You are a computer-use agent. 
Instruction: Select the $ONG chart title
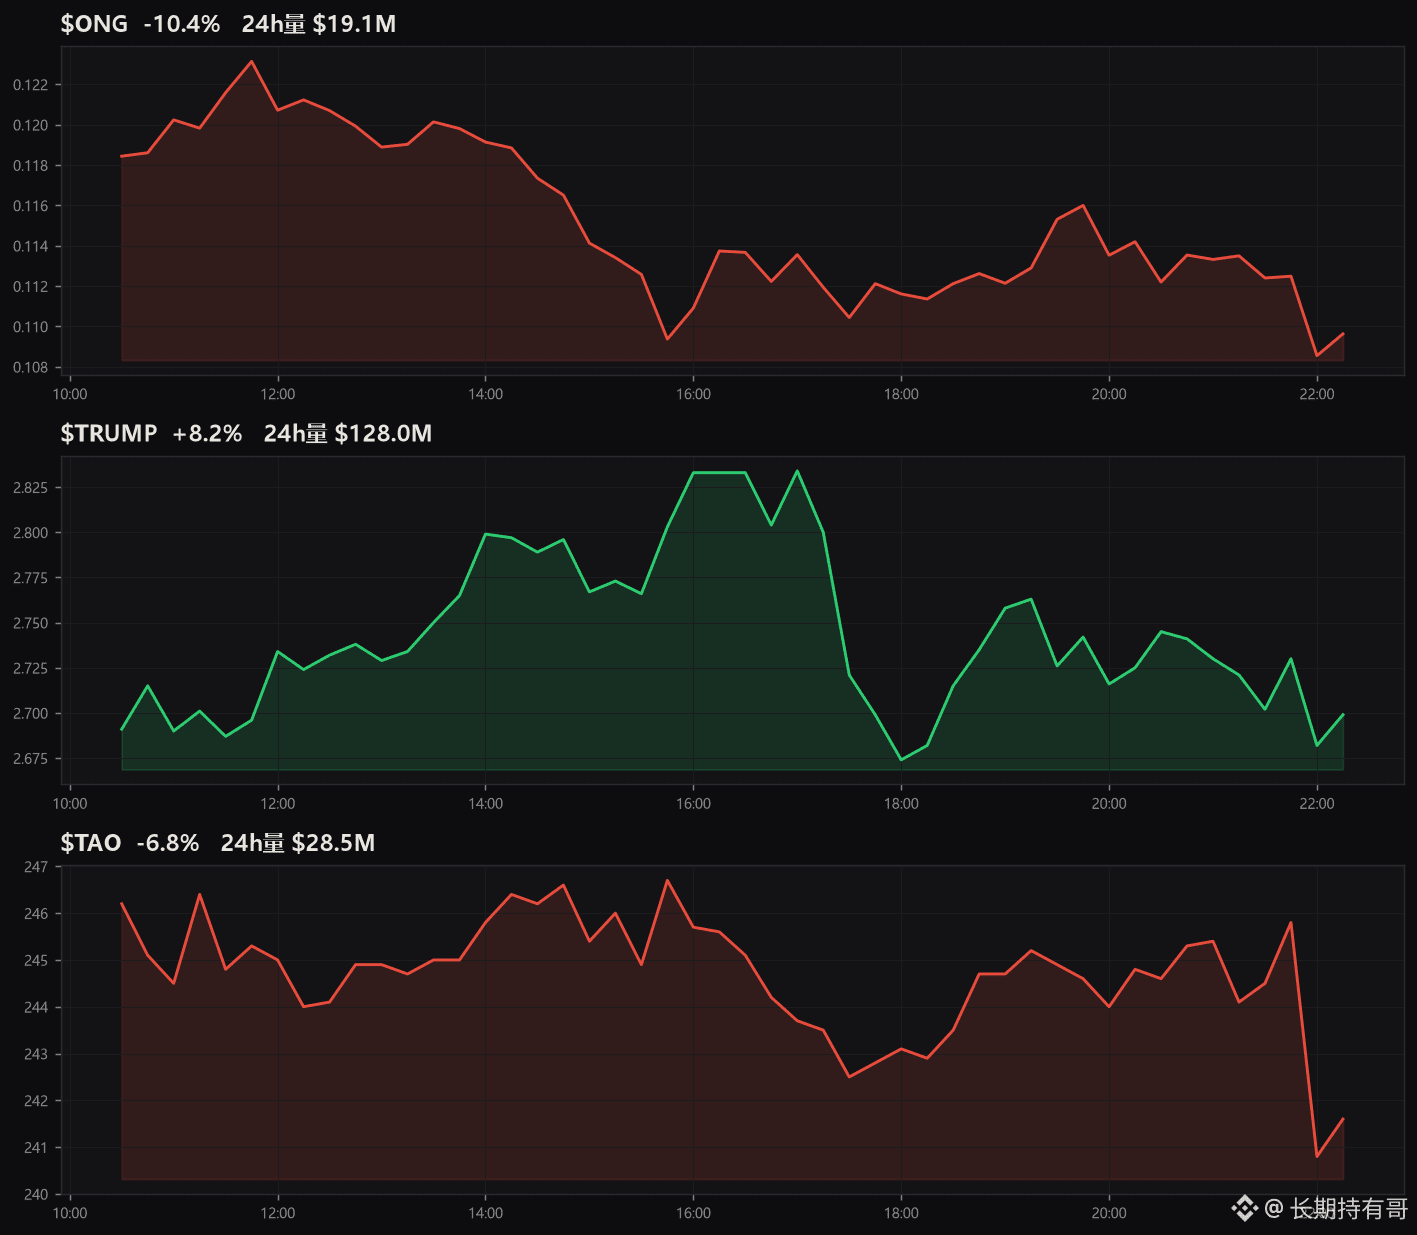pos(94,24)
